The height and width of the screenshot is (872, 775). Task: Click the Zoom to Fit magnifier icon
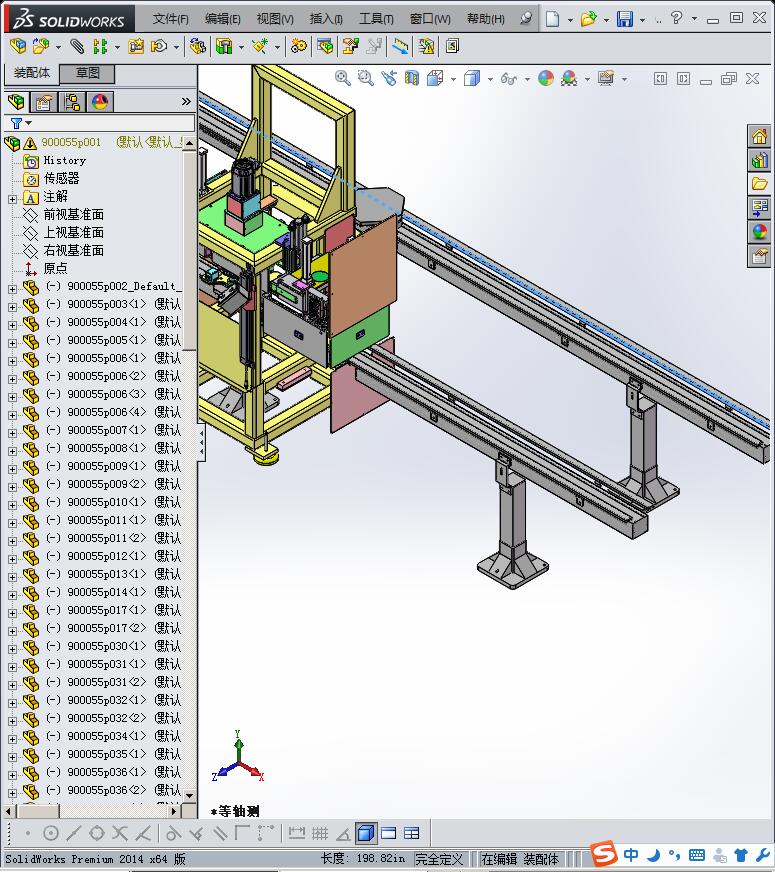click(342, 78)
